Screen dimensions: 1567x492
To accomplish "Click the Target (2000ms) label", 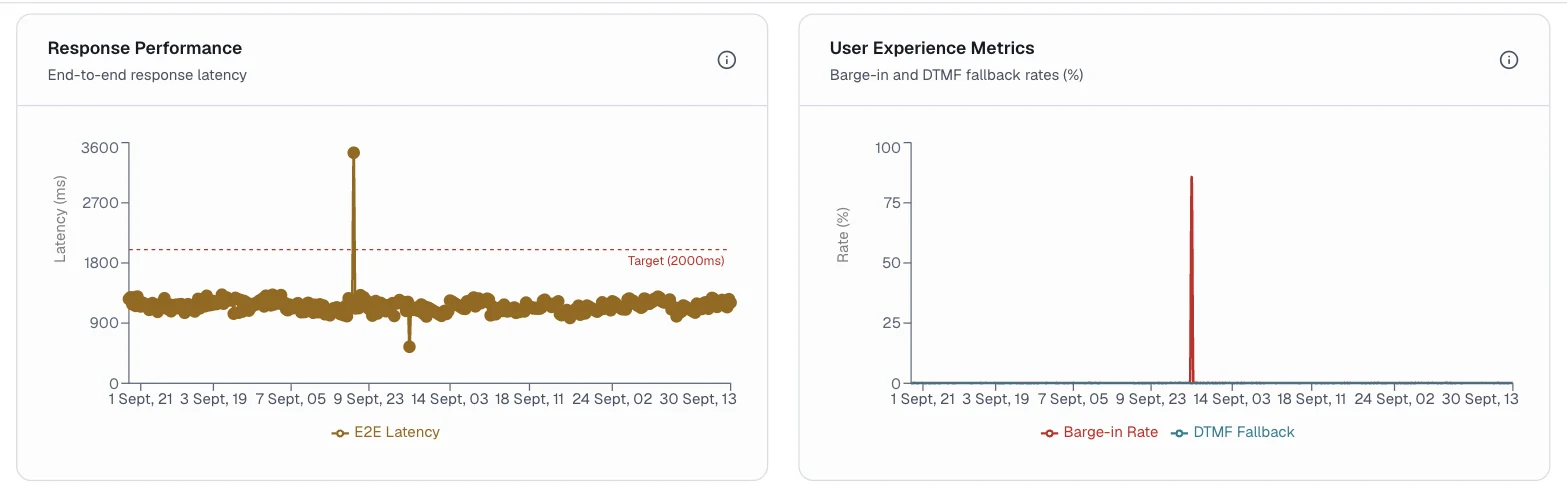I will pos(676,261).
